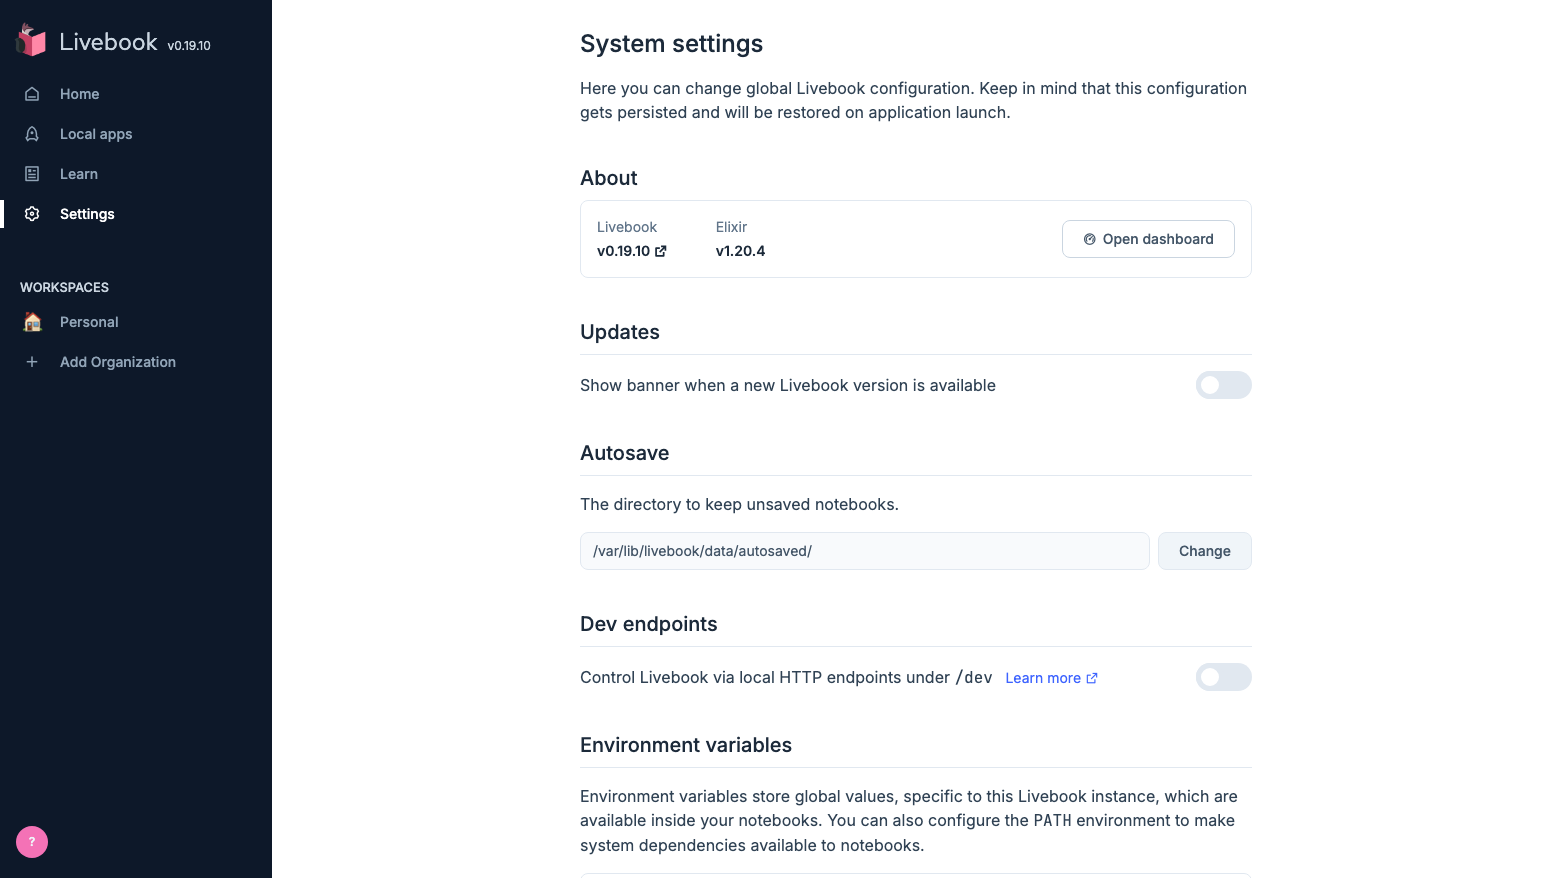Click the v0.19.10 version label in sidebar
Image resolution: width=1560 pixels, height=878 pixels.
[189, 46]
